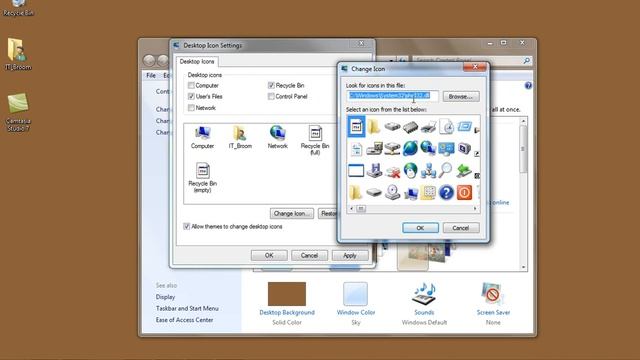Screen dimensions: 640x360
Task: Select the flat hard drive icon in bottom row
Action: [x=374, y=192]
